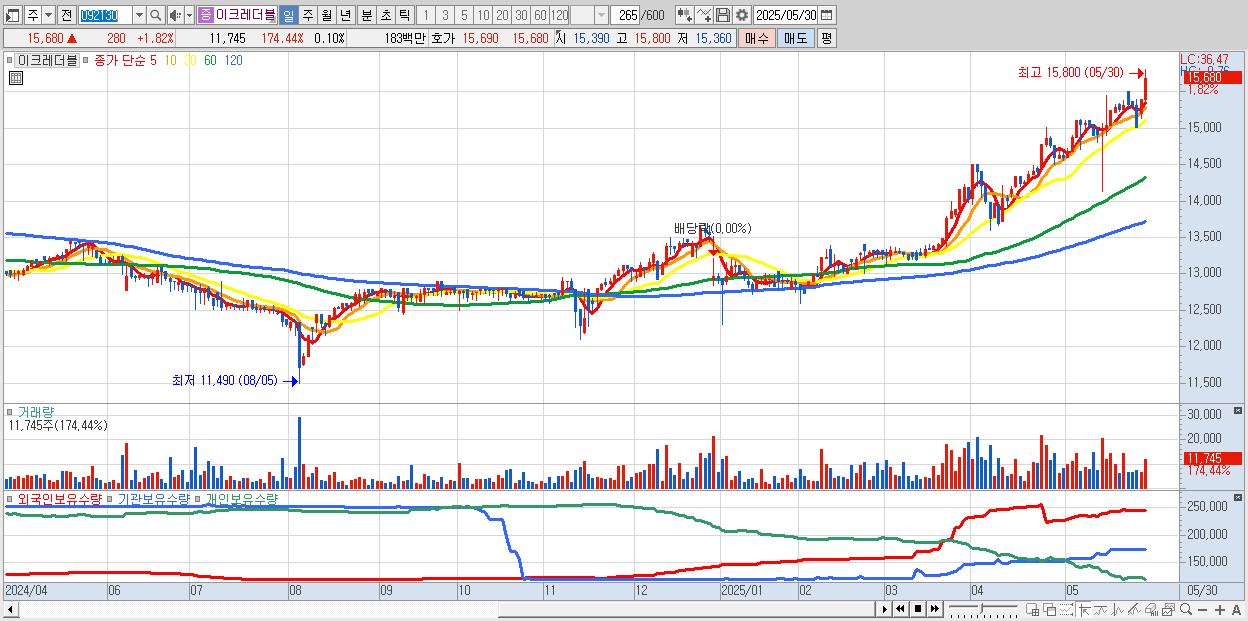Click the chart zoom slider handle
This screenshot has width=1248, height=621.
click(982, 608)
